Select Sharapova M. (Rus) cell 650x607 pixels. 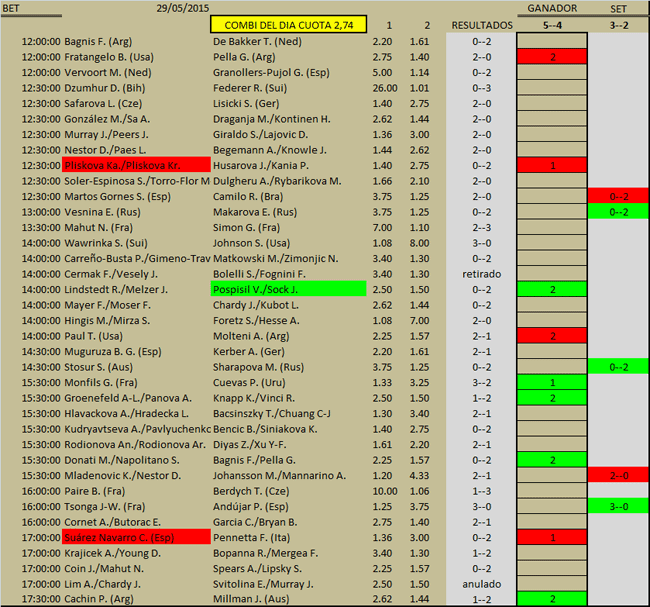coord(258,367)
